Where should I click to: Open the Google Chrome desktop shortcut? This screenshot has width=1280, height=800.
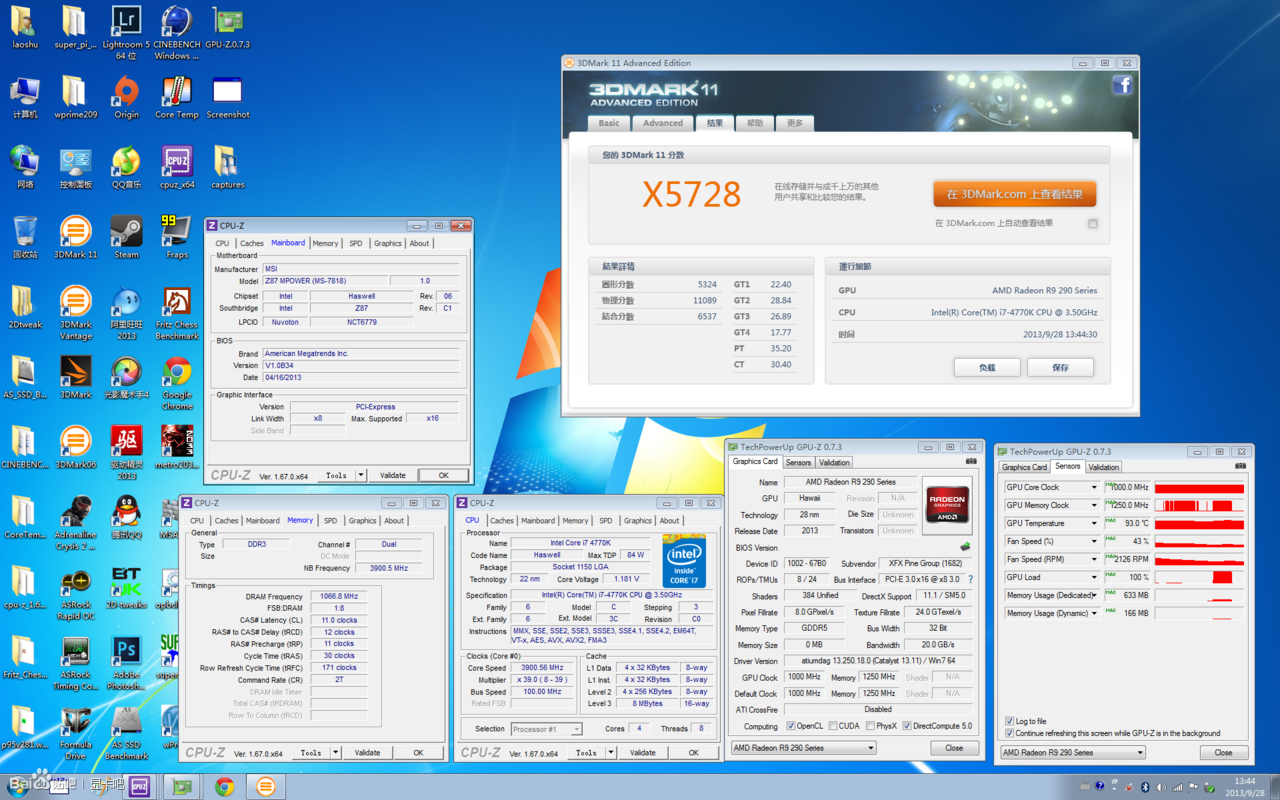coord(177,384)
